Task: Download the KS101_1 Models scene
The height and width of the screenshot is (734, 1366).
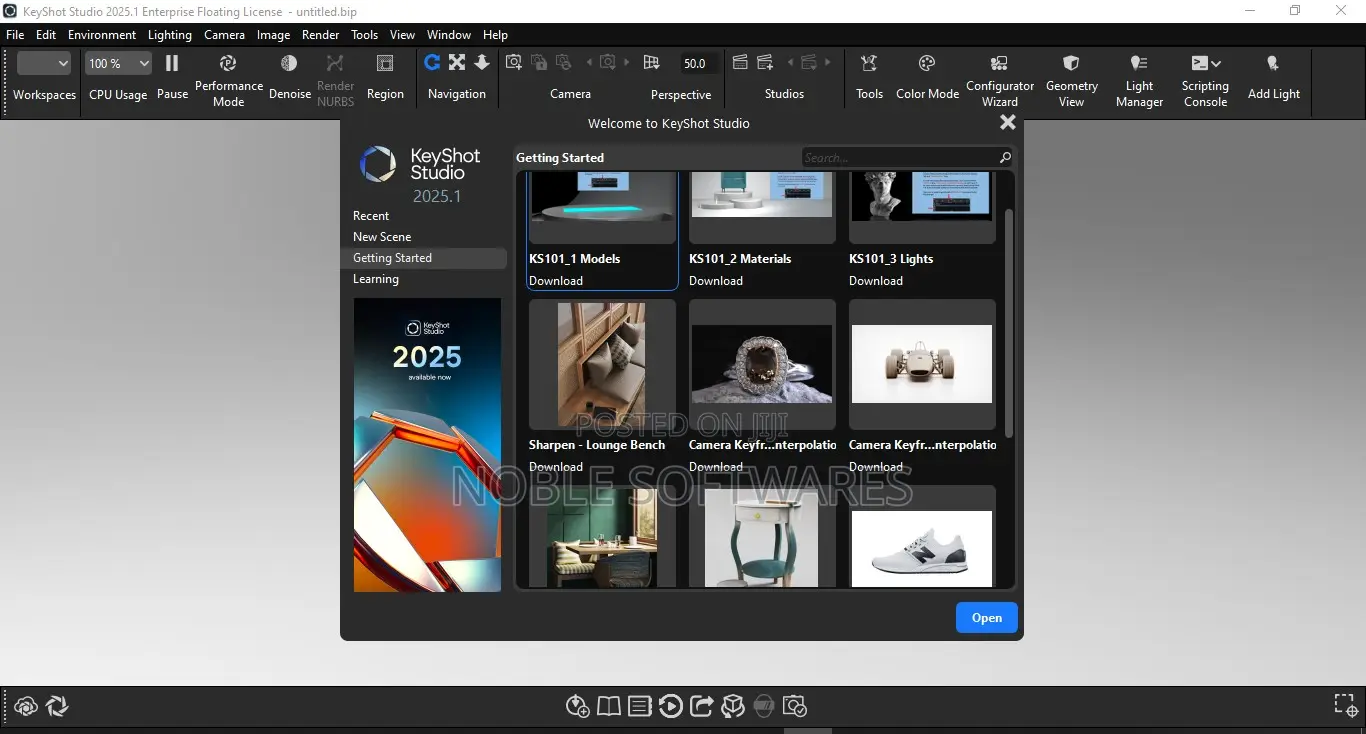Action: pyautogui.click(x=556, y=281)
